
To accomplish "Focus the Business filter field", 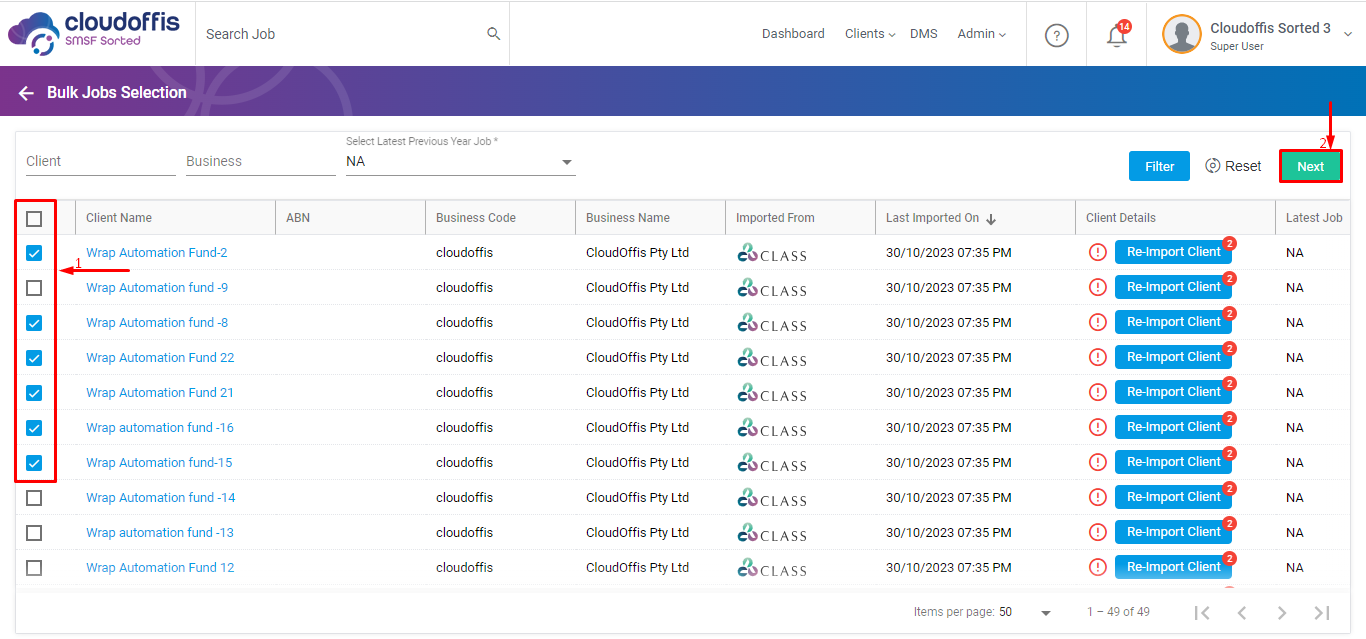I will tap(261, 161).
